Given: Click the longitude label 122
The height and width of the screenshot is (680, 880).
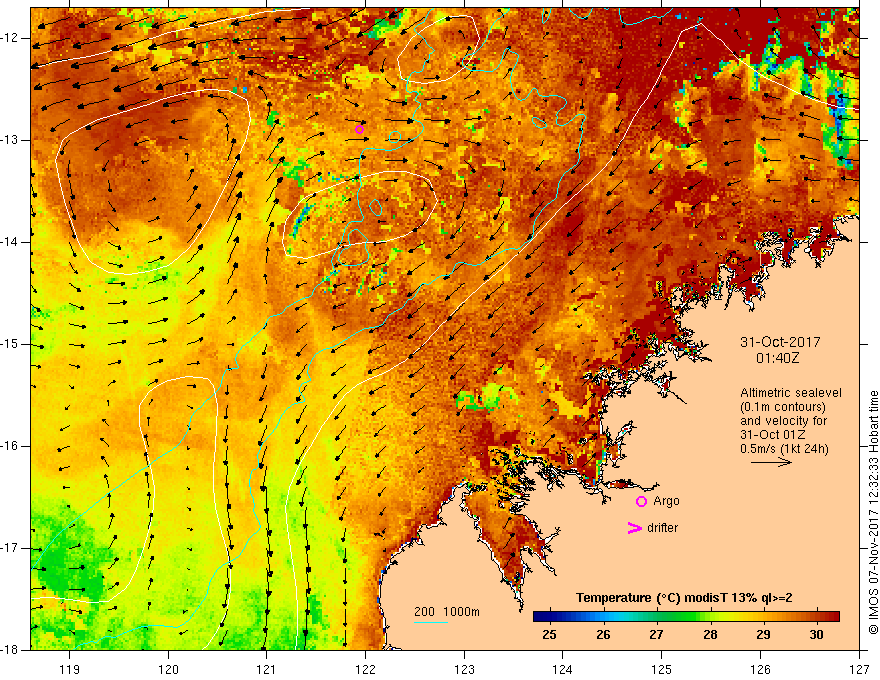Looking at the screenshot, I should tap(365, 669).
